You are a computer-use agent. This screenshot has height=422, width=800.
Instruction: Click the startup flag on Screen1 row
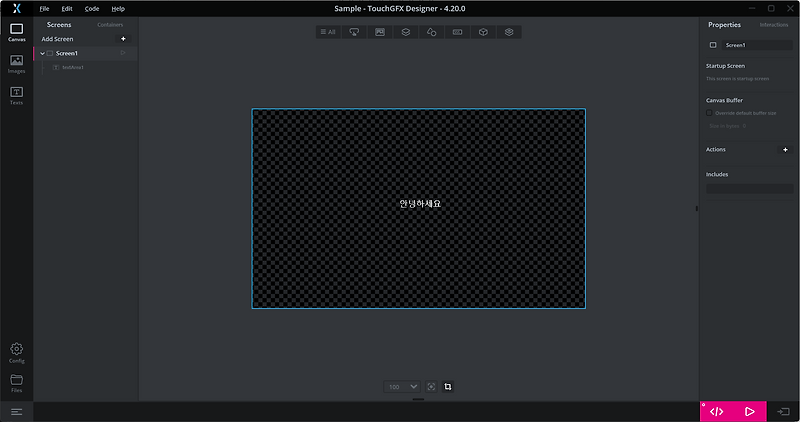point(123,53)
